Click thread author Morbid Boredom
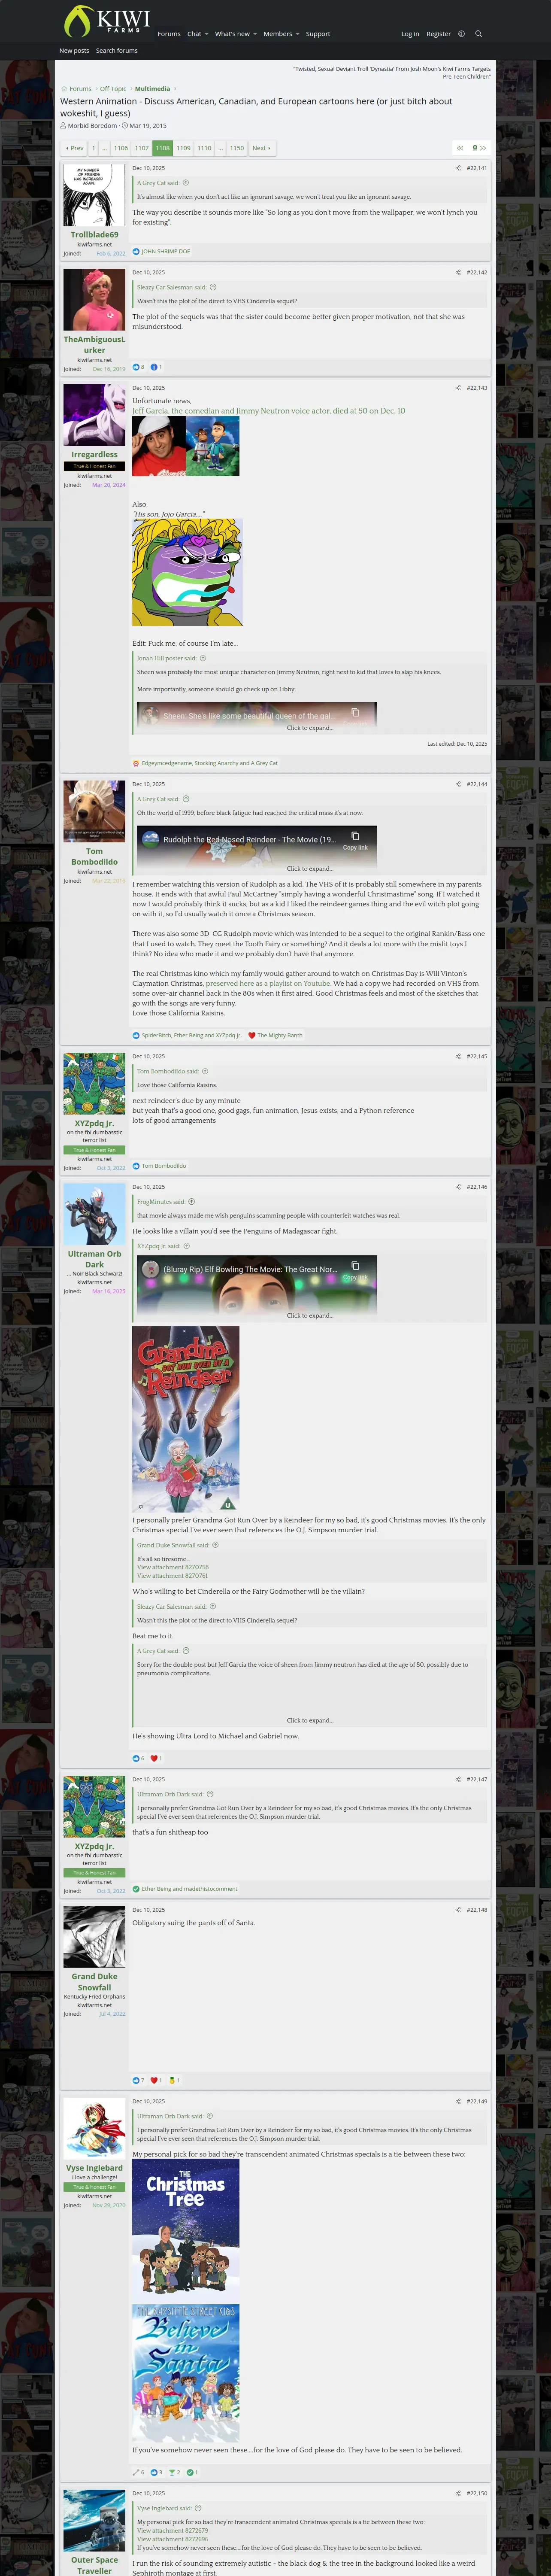Image resolution: width=551 pixels, height=2576 pixels. coord(92,126)
